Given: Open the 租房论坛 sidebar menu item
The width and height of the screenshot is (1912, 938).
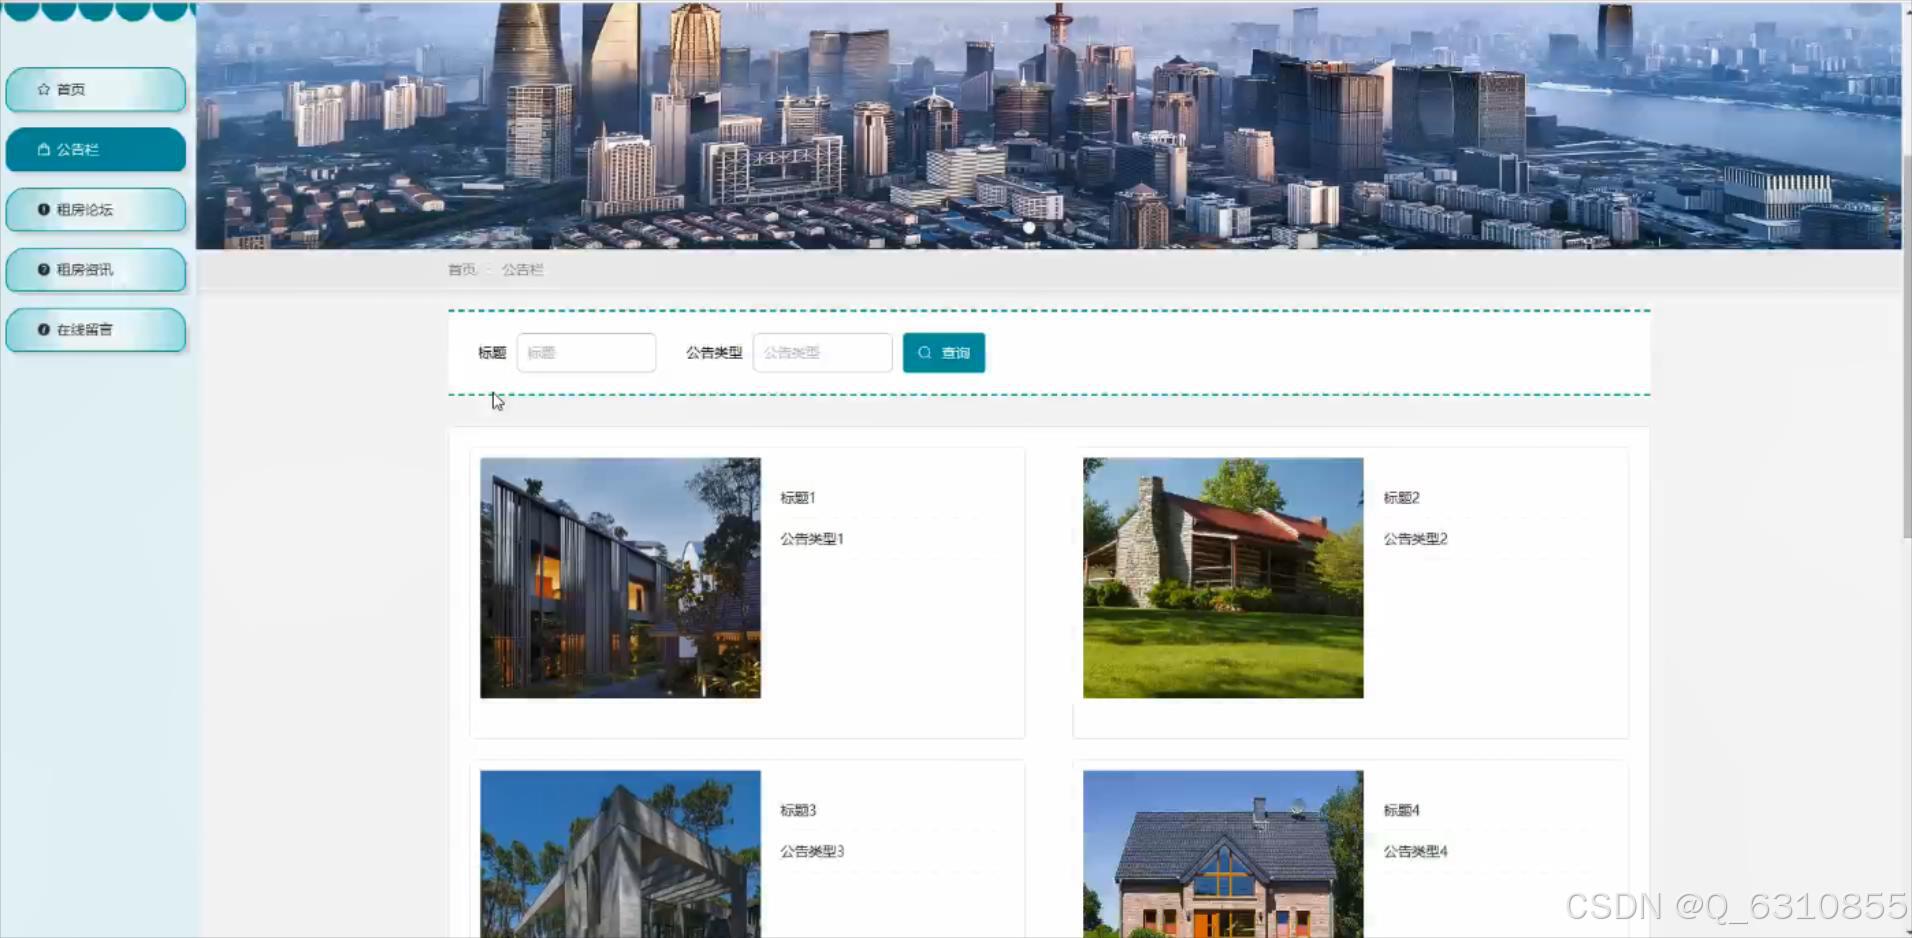Looking at the screenshot, I should 95,210.
